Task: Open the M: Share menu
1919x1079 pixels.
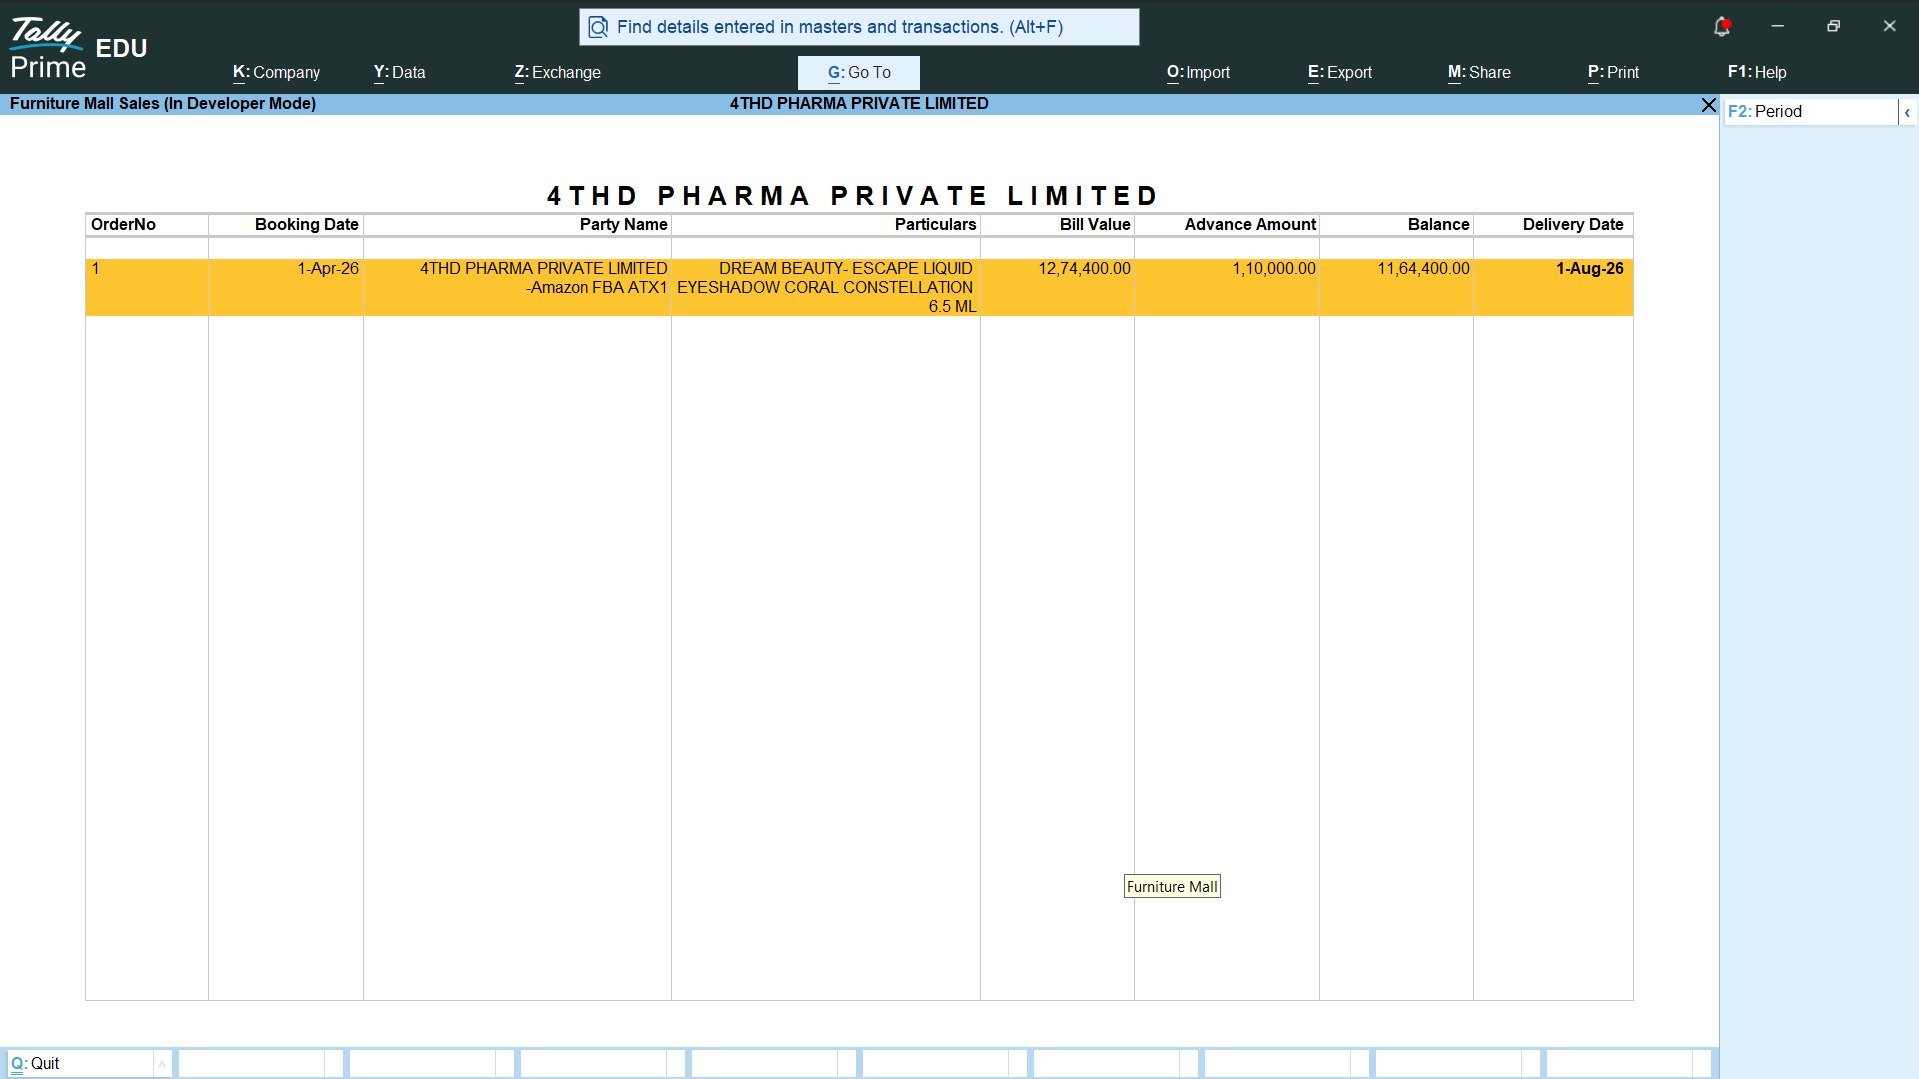Action: click(1479, 72)
